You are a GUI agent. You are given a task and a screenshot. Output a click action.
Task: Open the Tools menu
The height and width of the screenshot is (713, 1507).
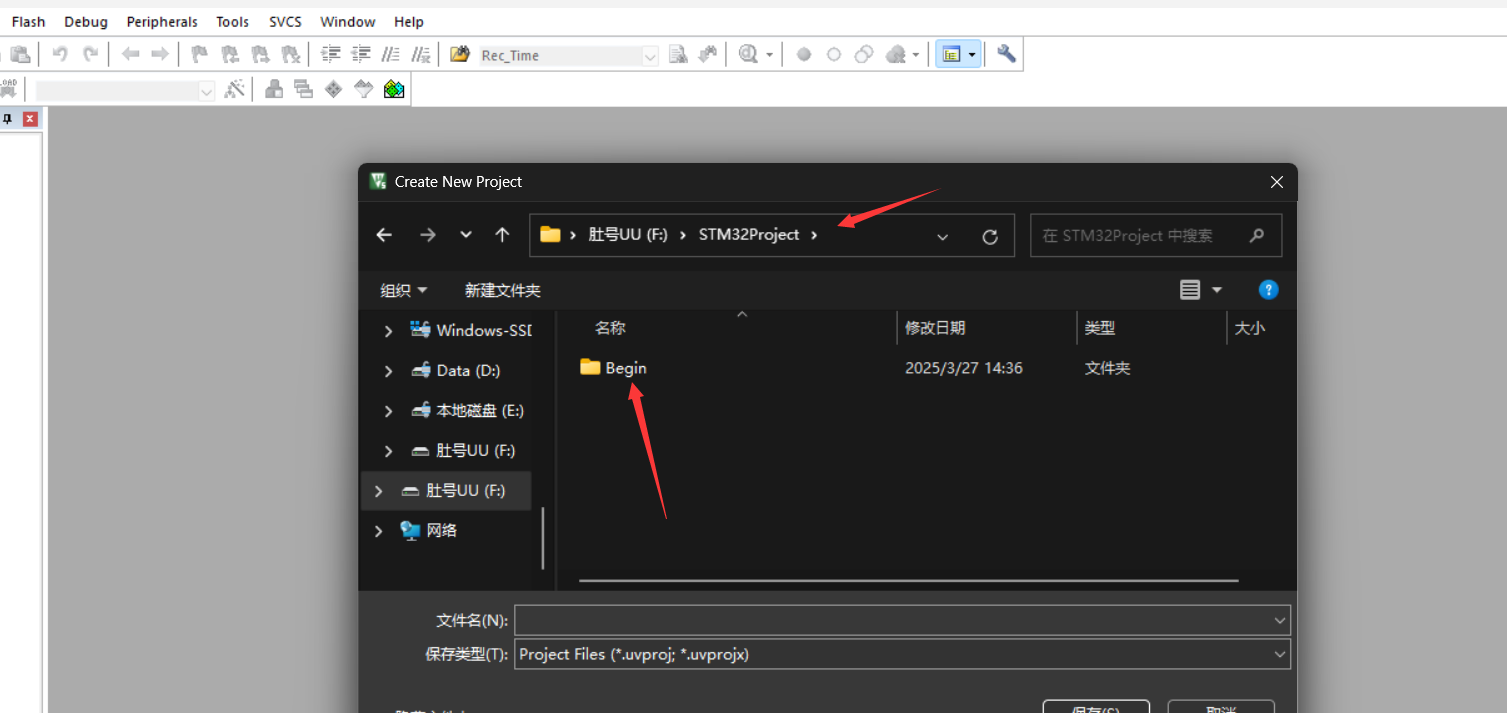(233, 21)
